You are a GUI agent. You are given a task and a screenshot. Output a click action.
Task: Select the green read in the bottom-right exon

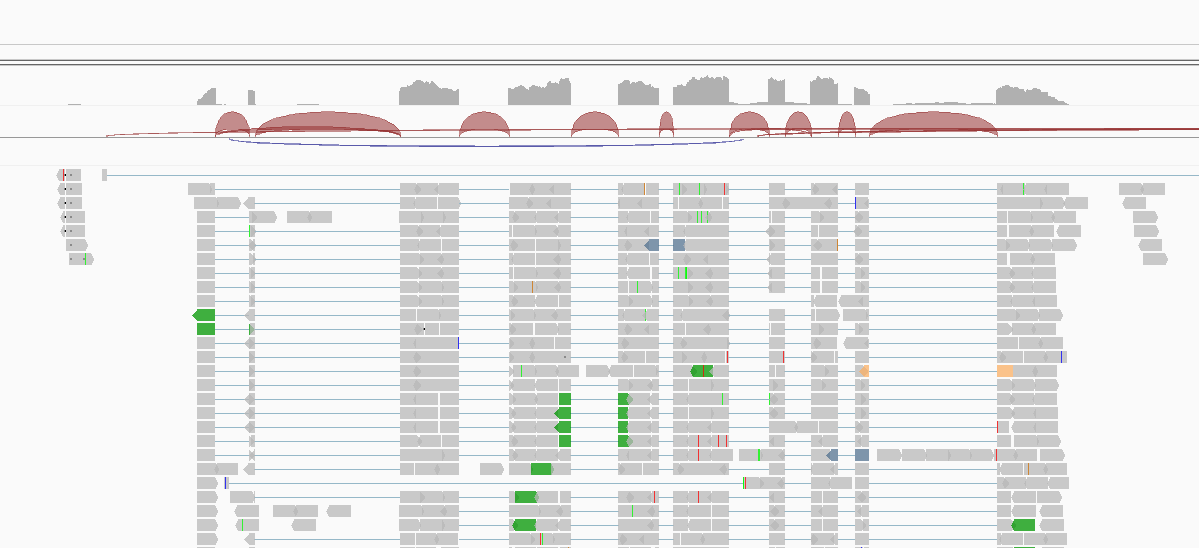point(1023,525)
